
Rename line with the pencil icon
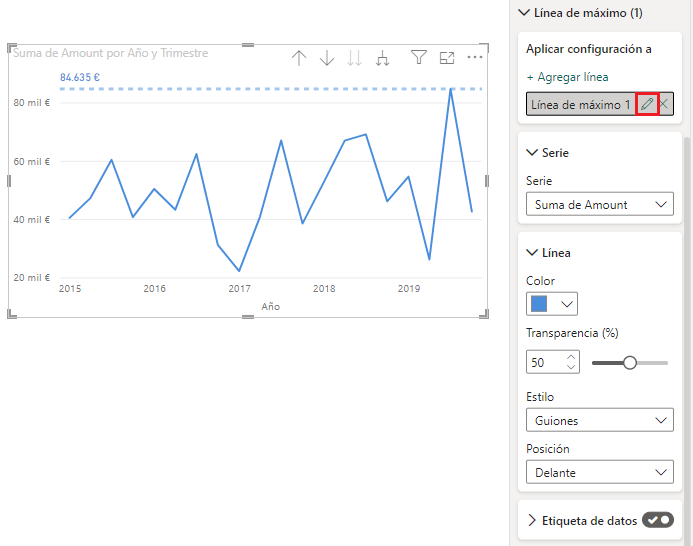point(646,105)
